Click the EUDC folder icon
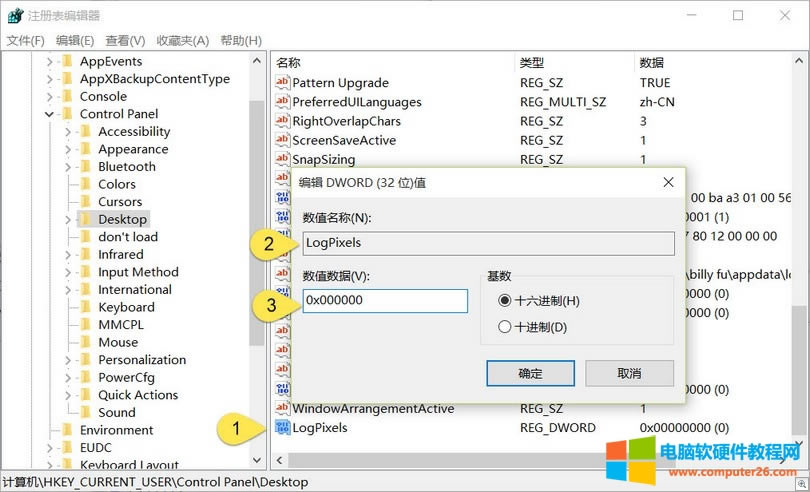The height and width of the screenshot is (492, 810). click(x=67, y=448)
